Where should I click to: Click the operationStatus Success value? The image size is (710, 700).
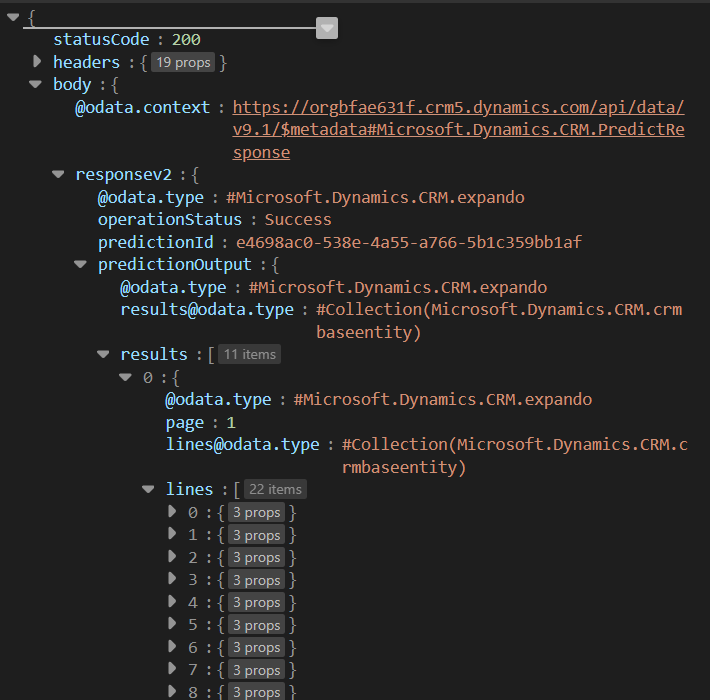point(297,219)
